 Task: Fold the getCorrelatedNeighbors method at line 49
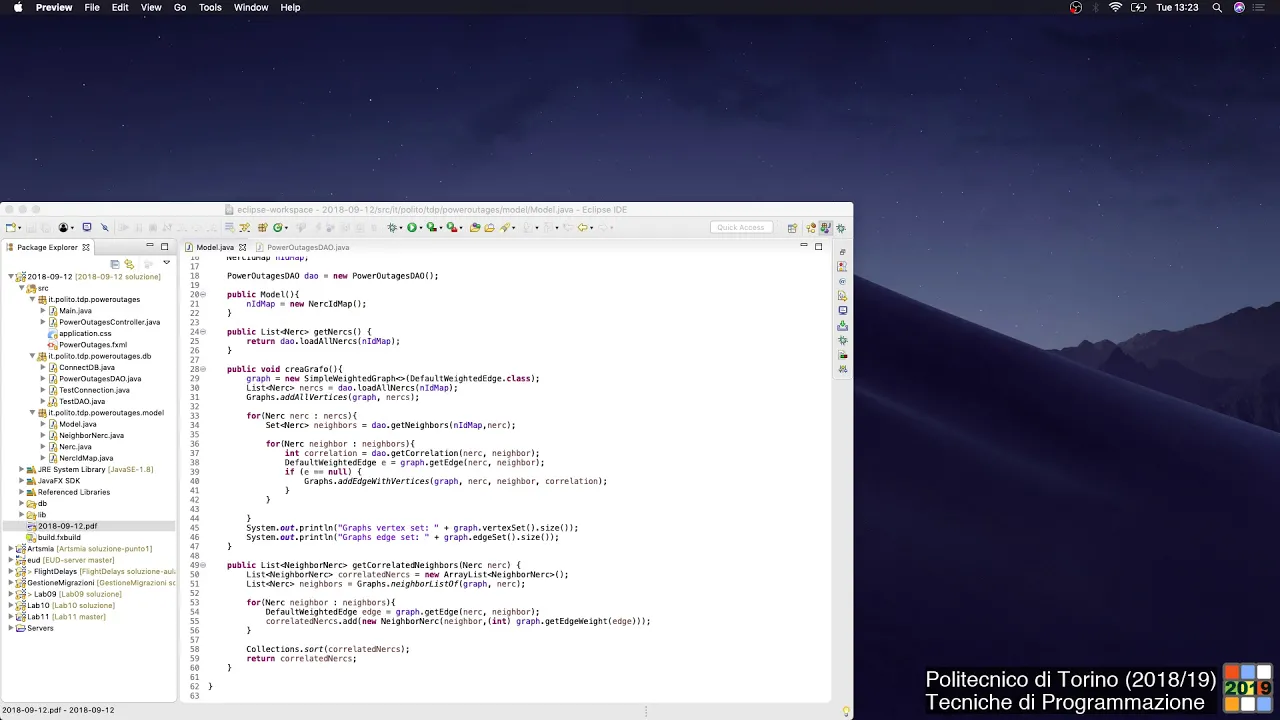203,565
